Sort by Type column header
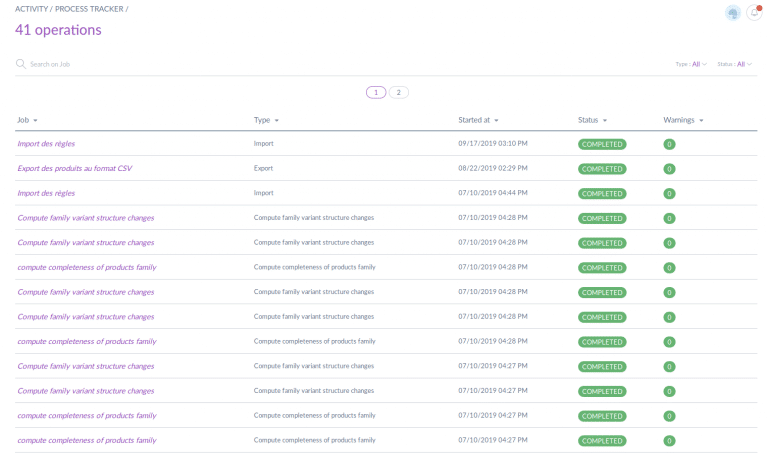 click(x=265, y=120)
